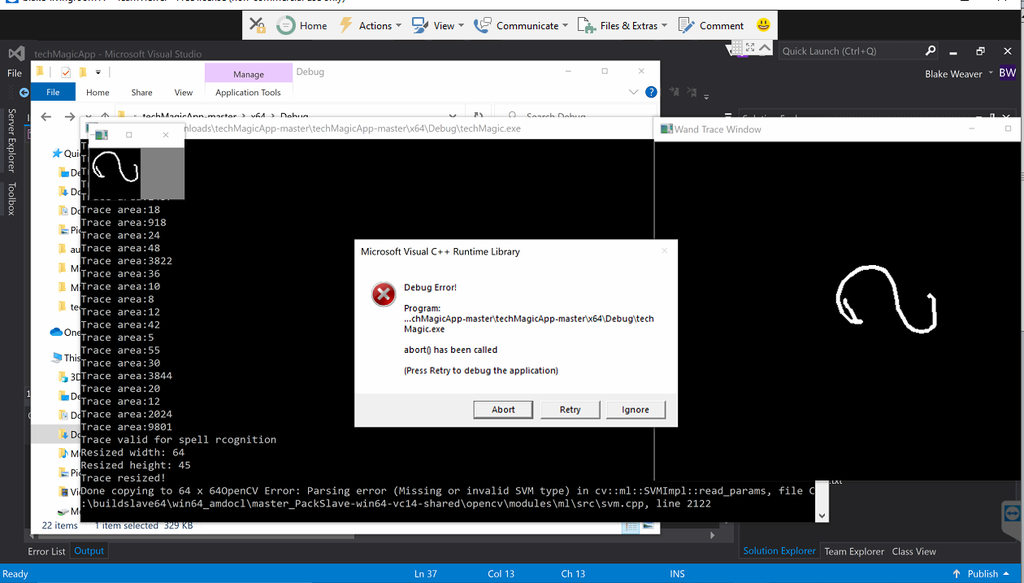
Task: Click the BW account avatar
Action: 1007,73
